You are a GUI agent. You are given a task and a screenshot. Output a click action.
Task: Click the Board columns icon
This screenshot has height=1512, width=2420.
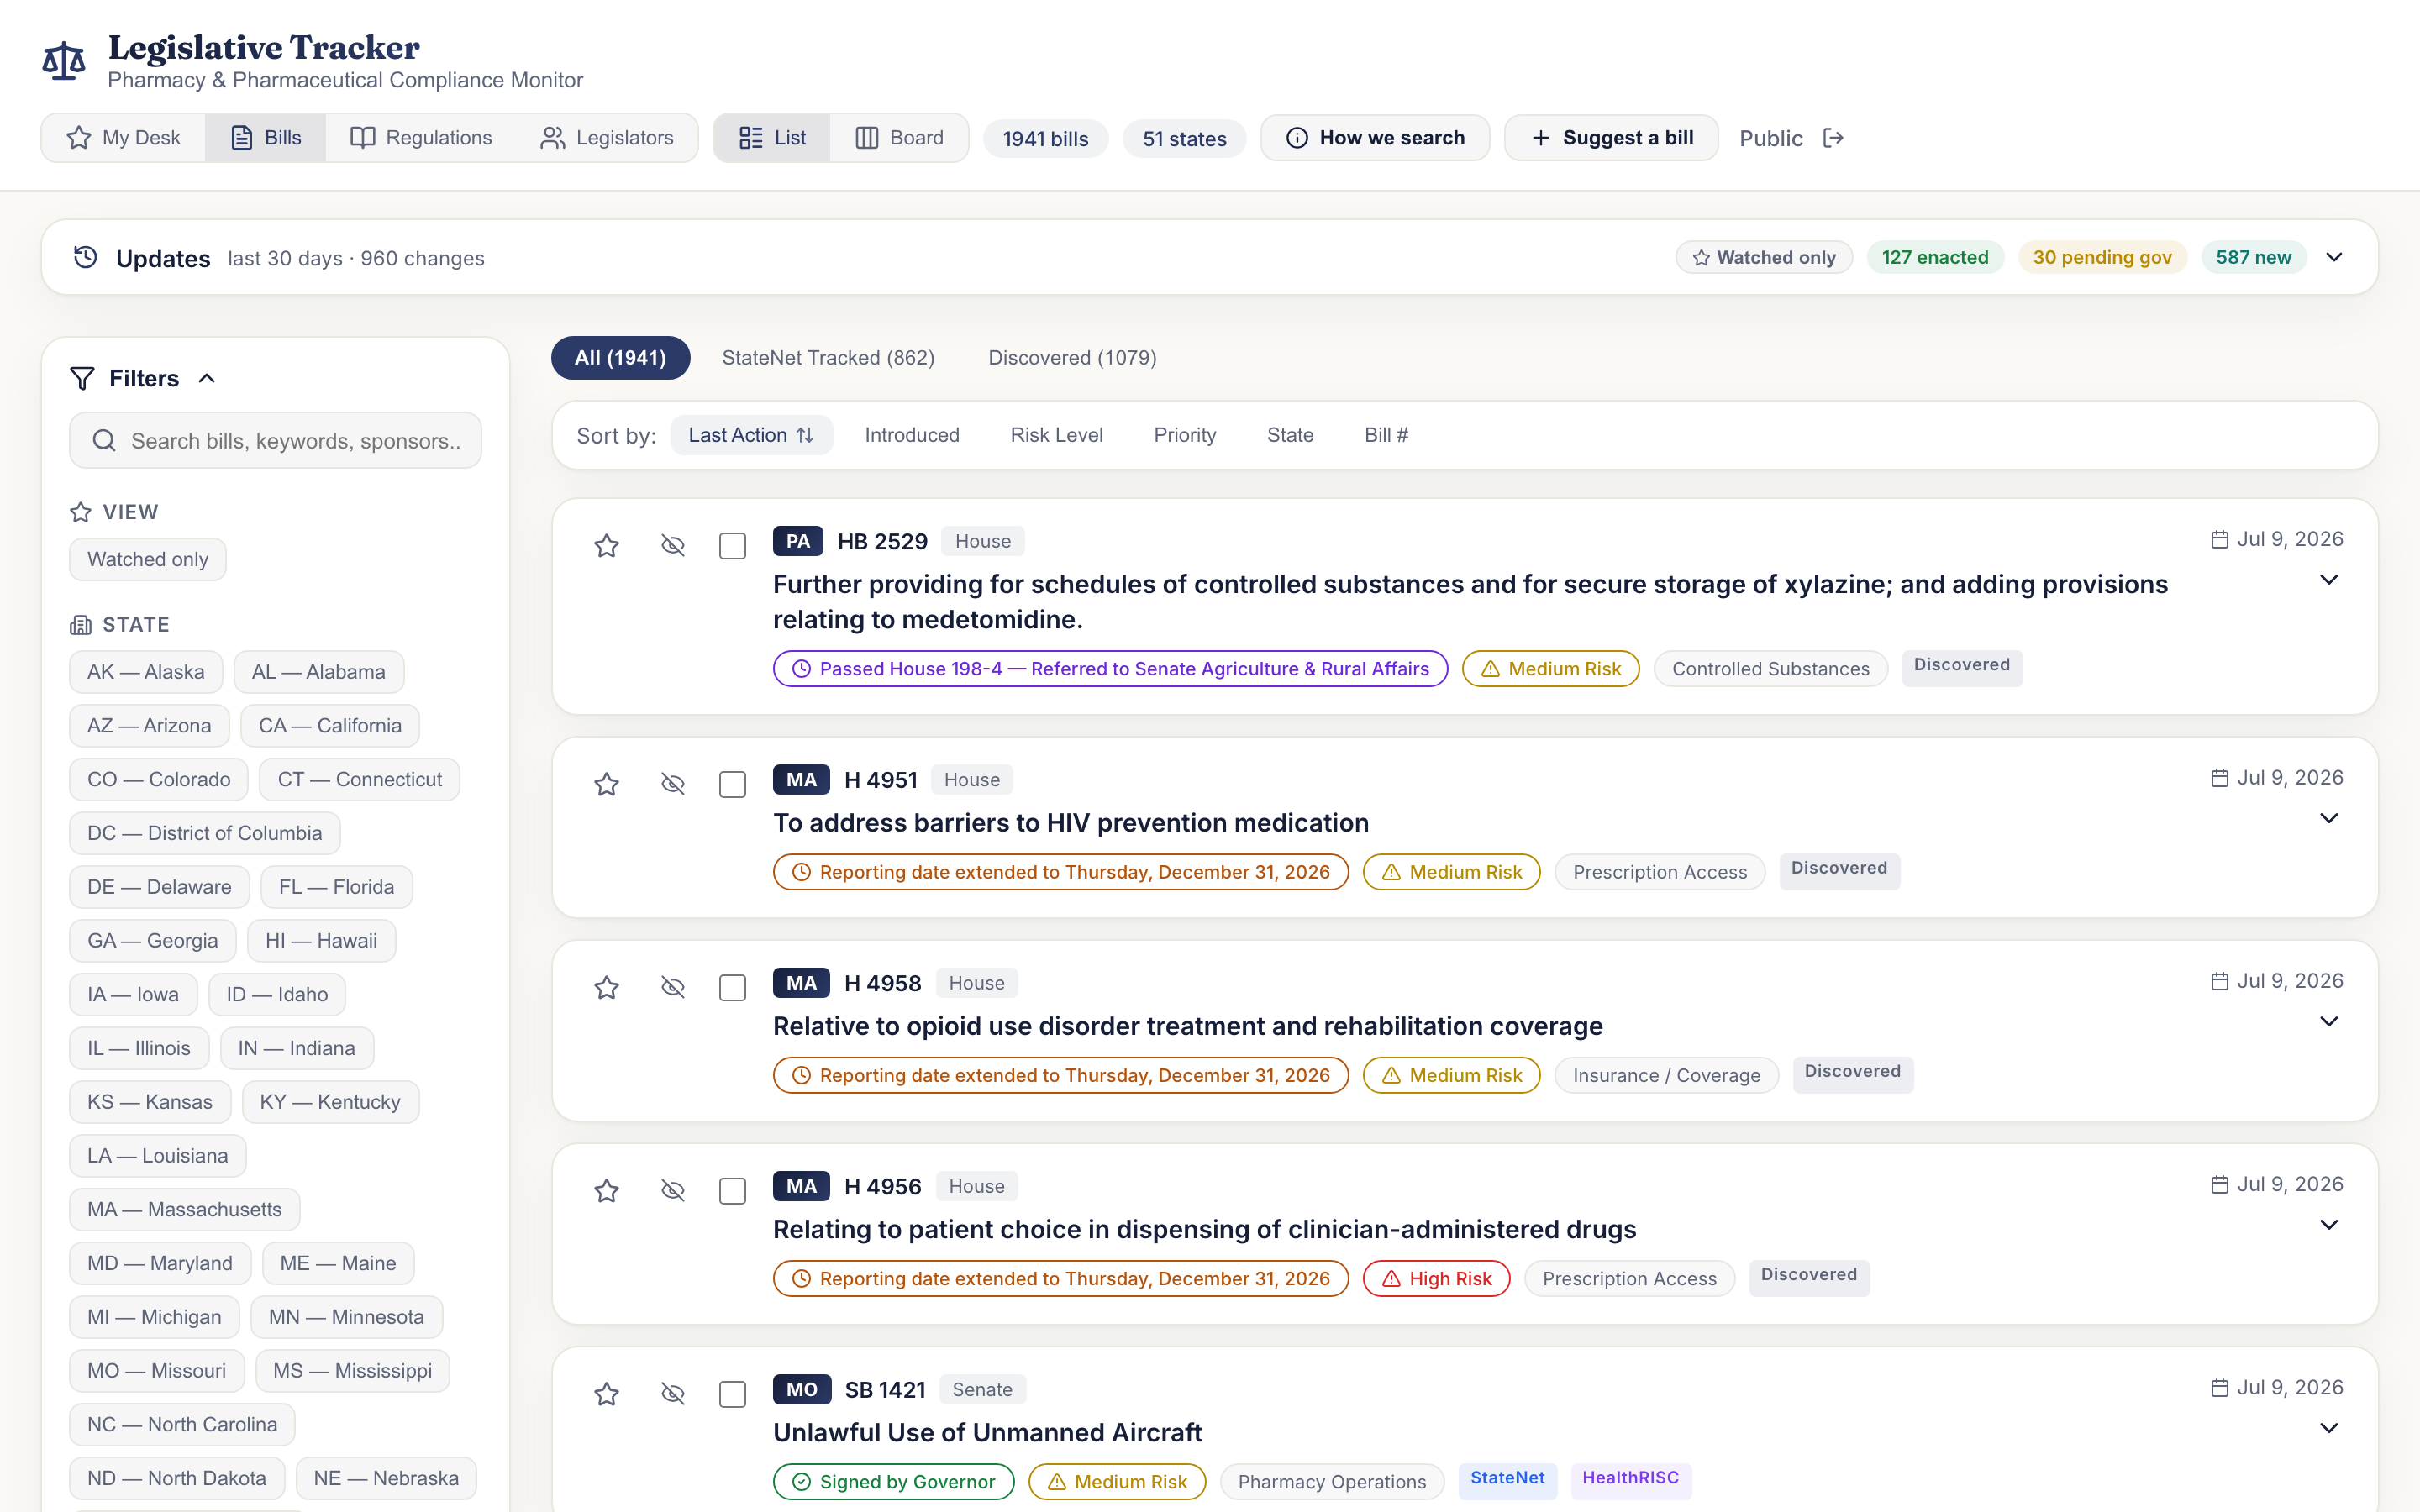tap(867, 138)
